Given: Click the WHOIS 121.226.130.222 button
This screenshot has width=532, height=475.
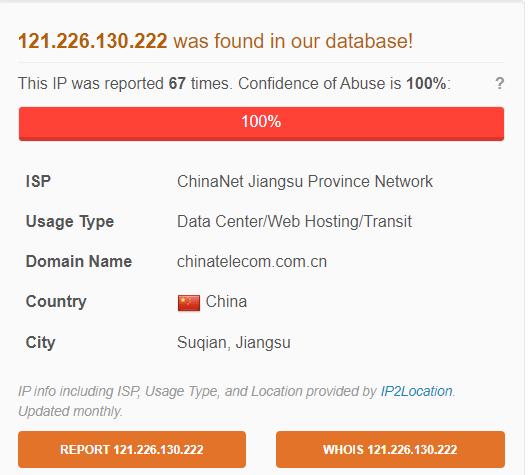Looking at the screenshot, I should point(390,450).
